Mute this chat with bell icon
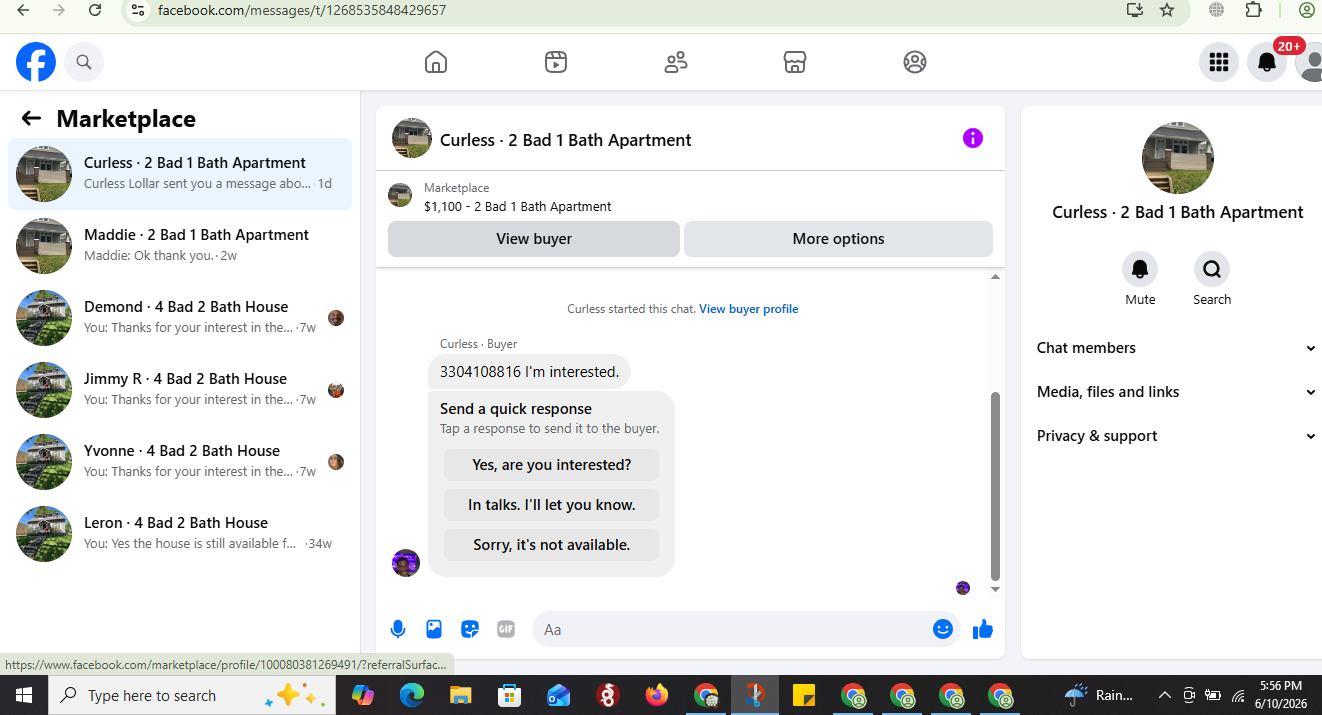1322x715 pixels. 1140,269
